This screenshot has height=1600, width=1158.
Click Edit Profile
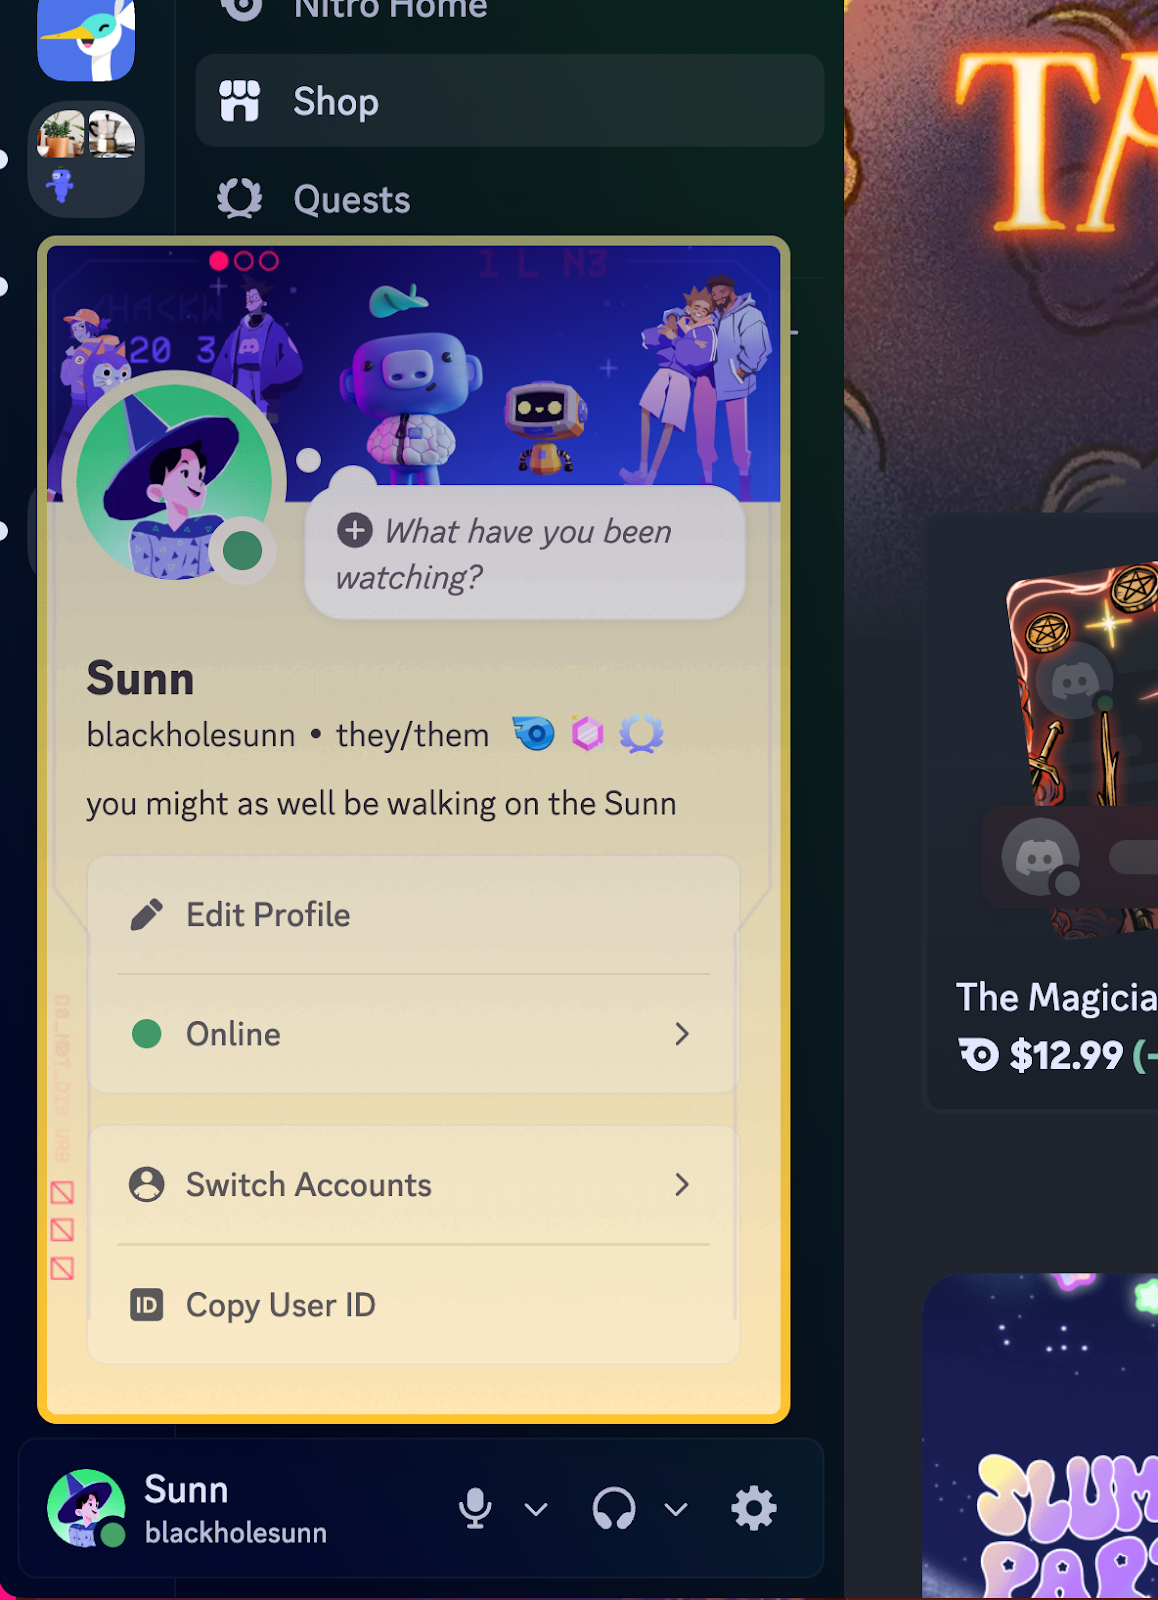pos(413,914)
